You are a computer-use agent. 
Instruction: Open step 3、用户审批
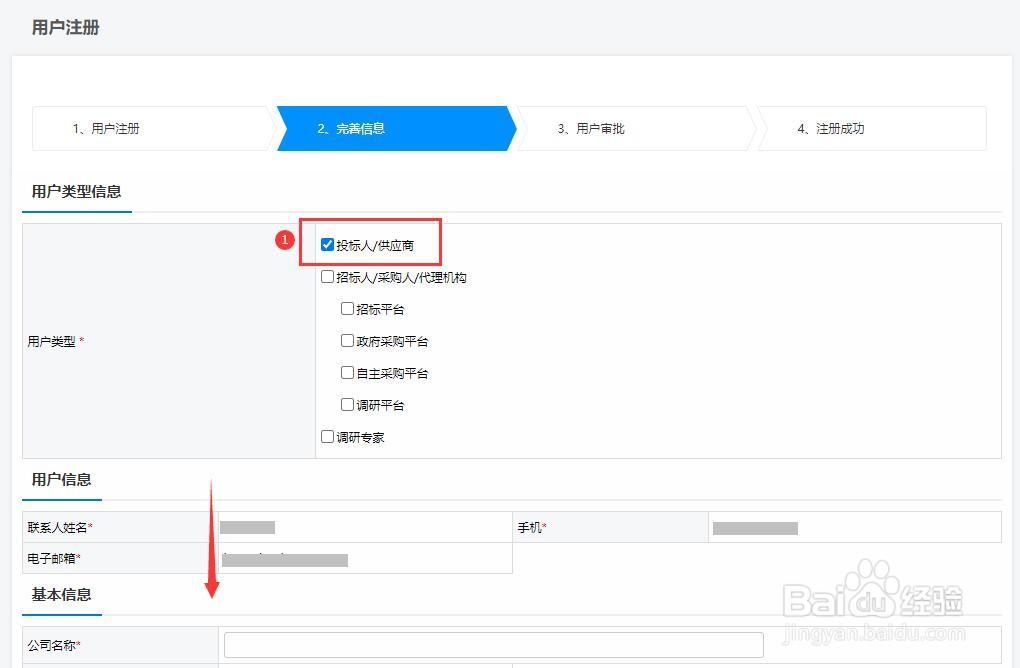[636, 128]
